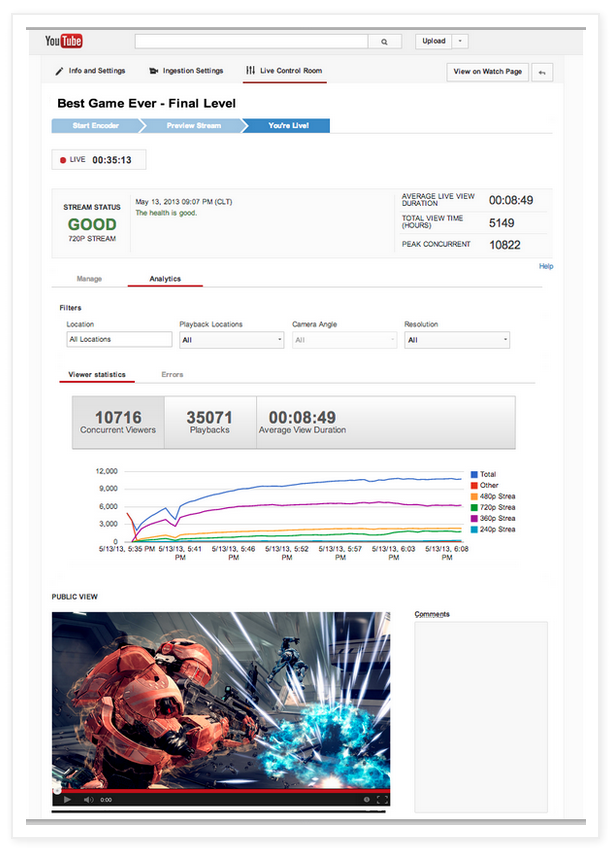Click inside the Comments box

pyautogui.click(x=481, y=717)
